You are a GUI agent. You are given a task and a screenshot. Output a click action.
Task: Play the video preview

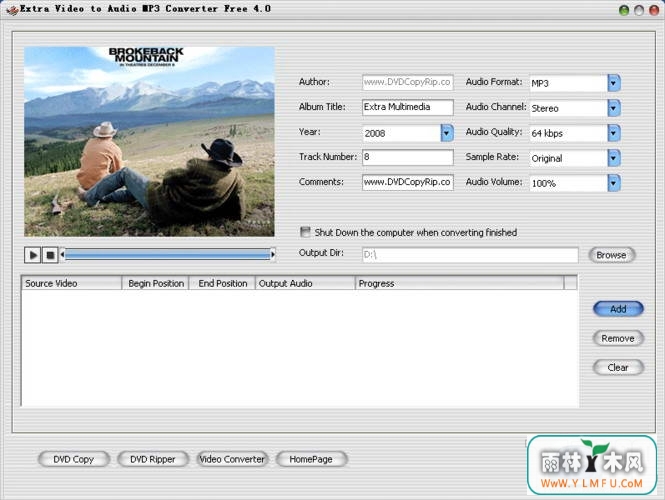tap(33, 255)
